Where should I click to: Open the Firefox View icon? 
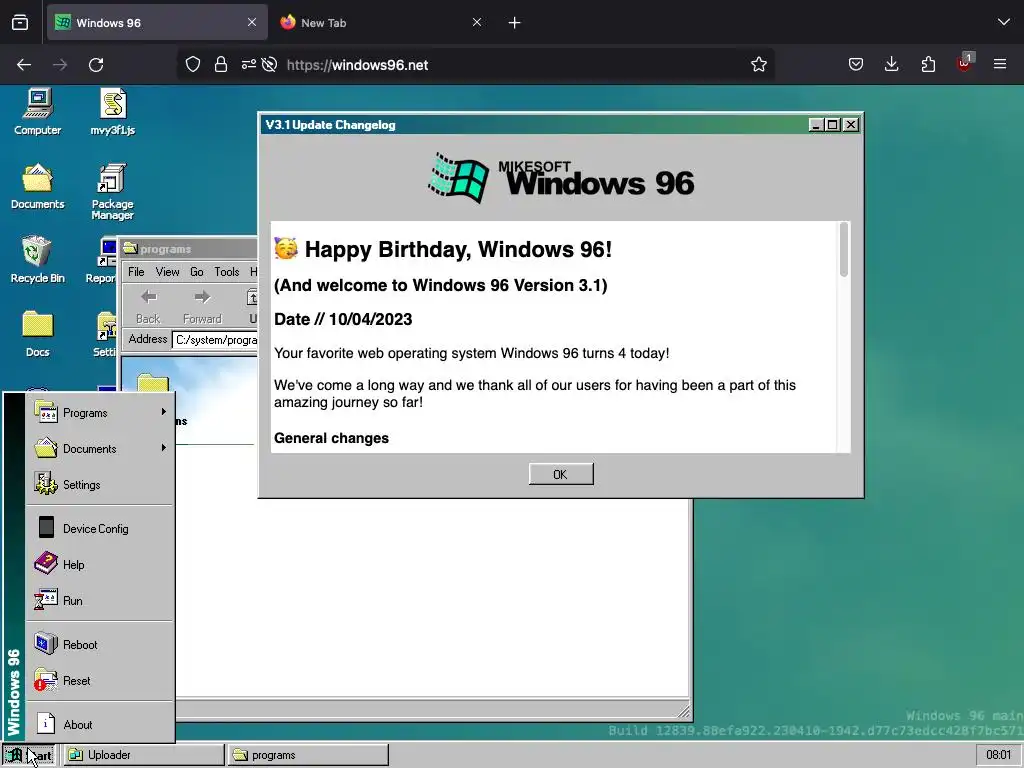click(x=20, y=23)
